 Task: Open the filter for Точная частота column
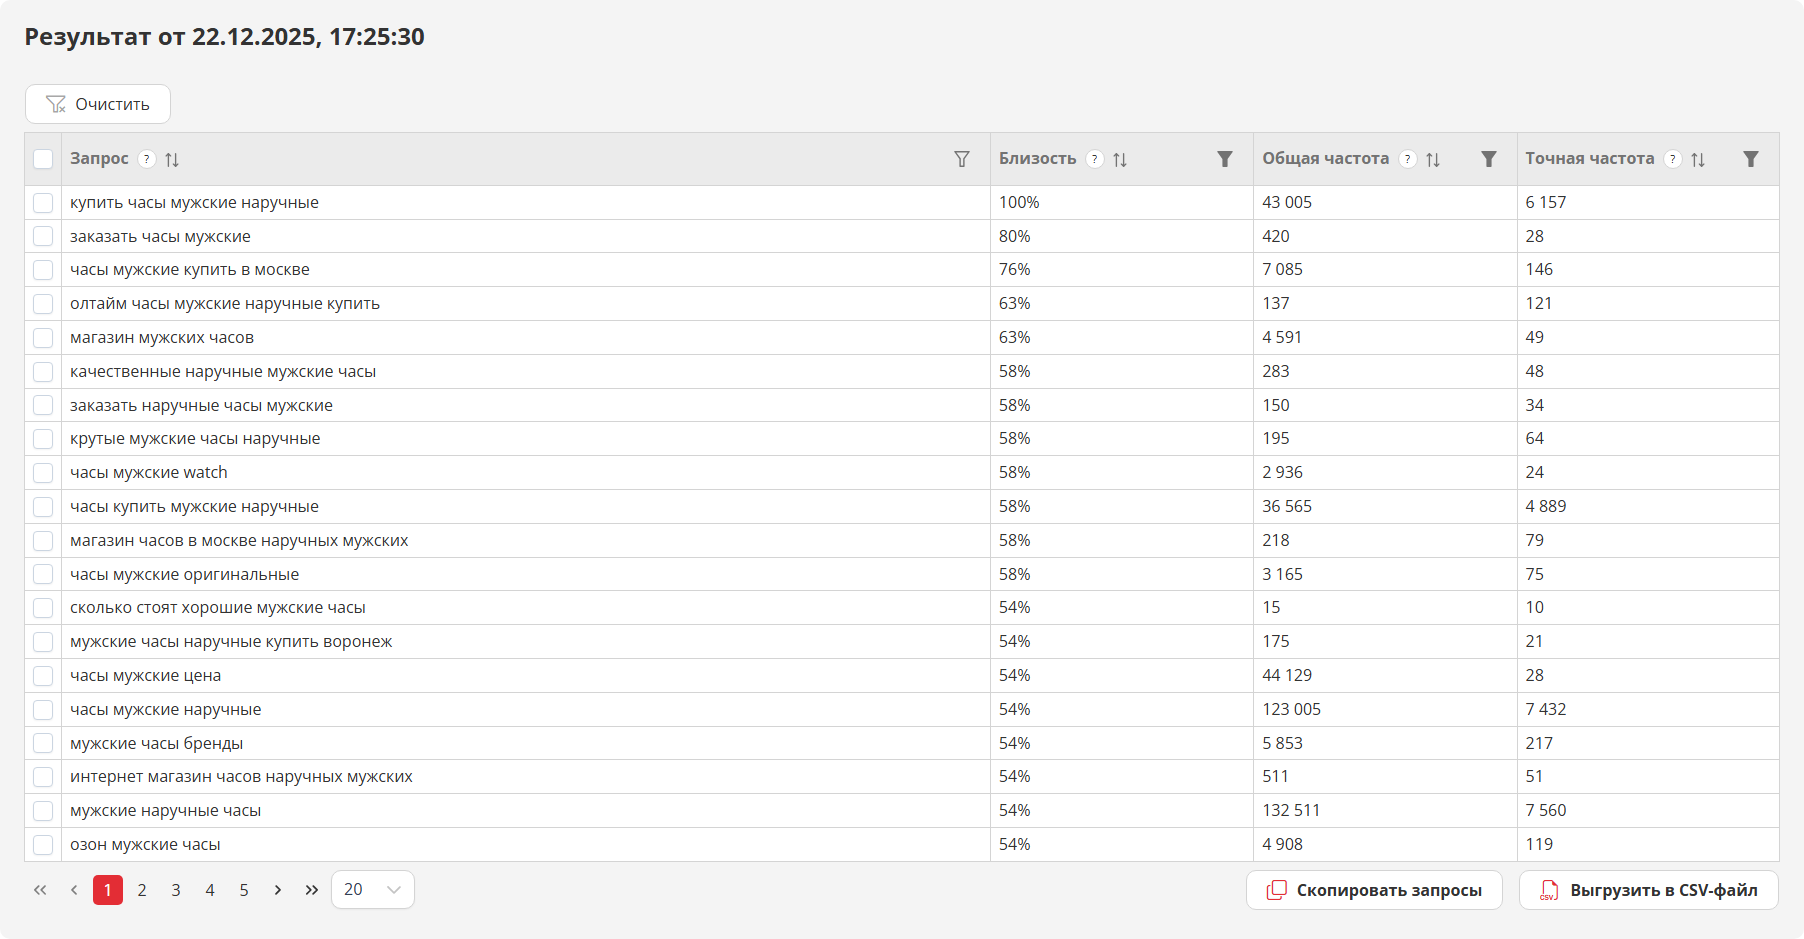pyautogui.click(x=1751, y=160)
